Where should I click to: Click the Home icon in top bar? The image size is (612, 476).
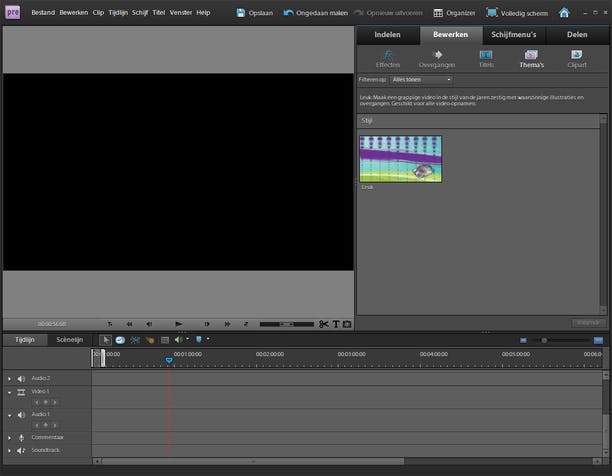(564, 13)
